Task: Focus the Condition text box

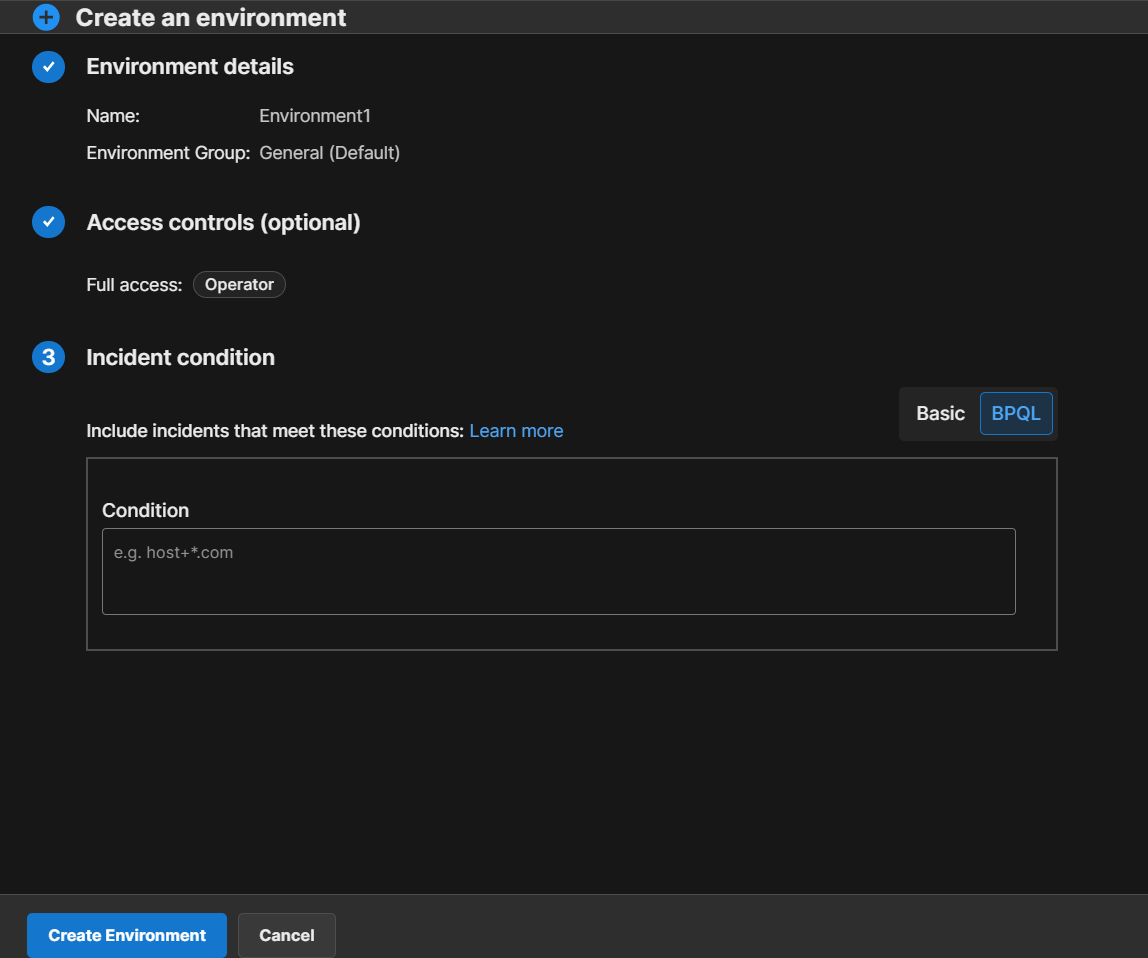Action: coord(558,571)
